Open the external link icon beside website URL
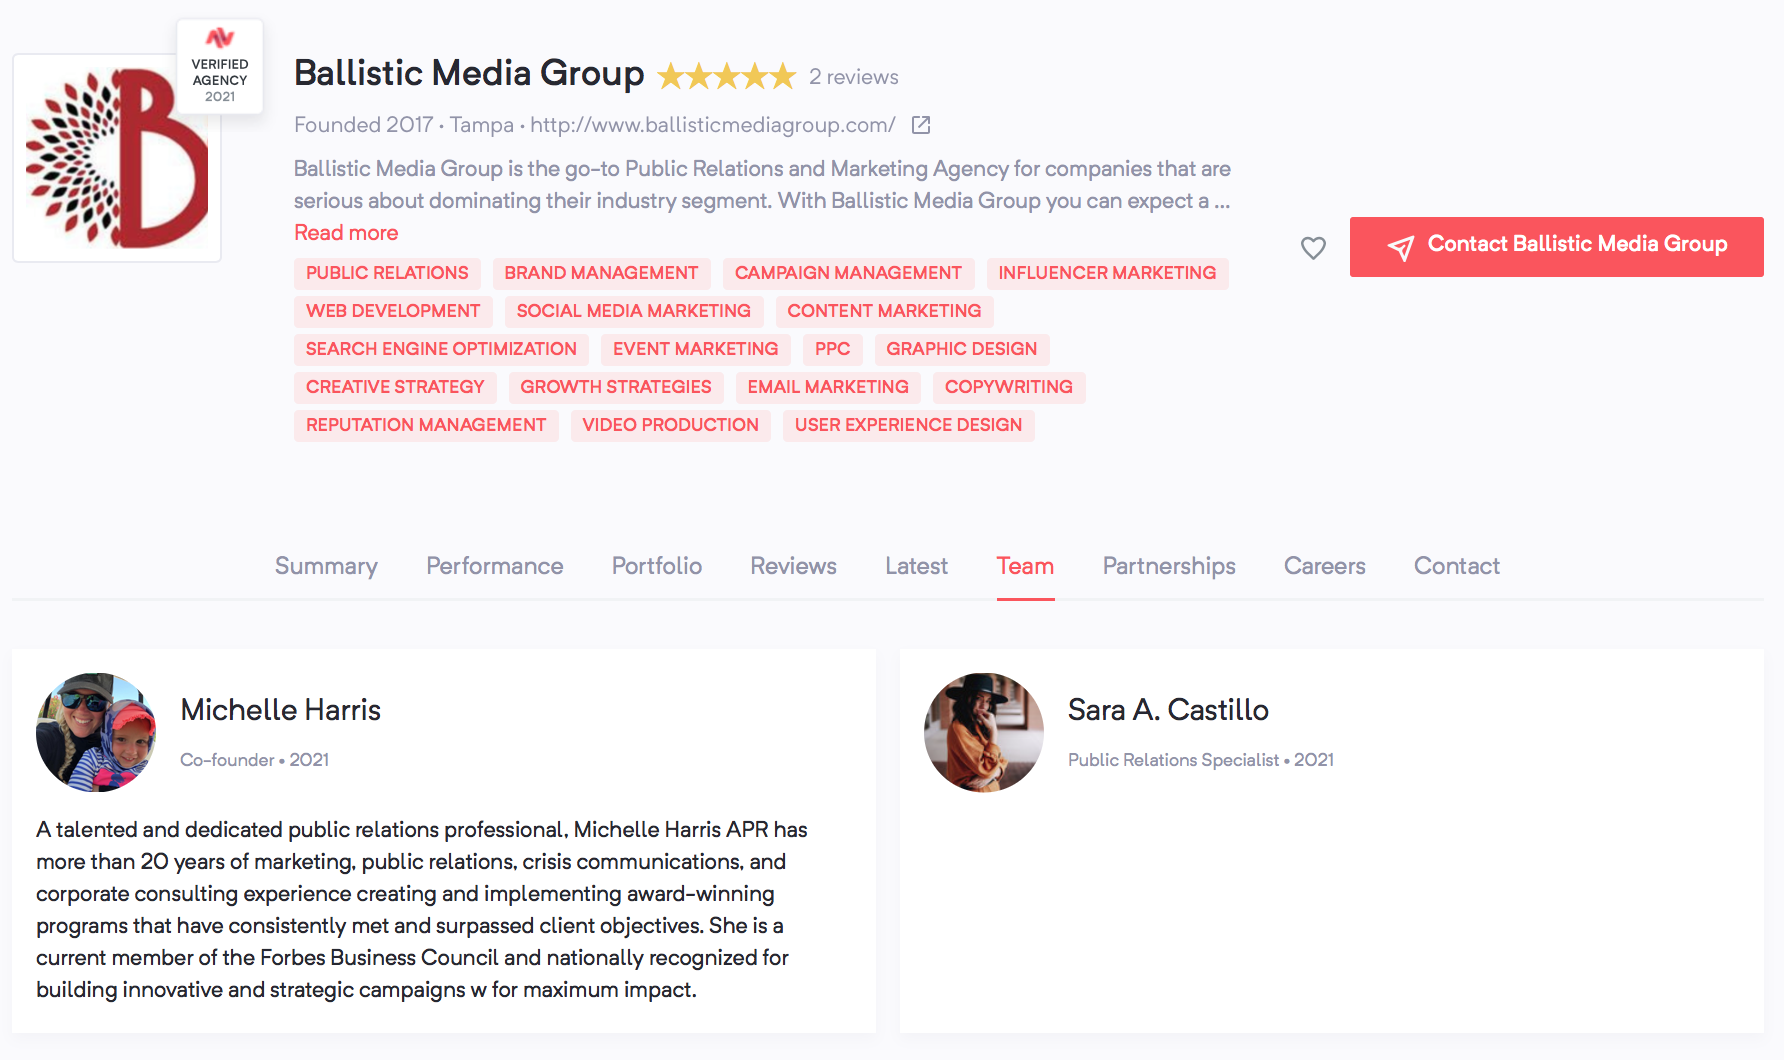Screen dimensions: 1784x1060 pos(921,125)
